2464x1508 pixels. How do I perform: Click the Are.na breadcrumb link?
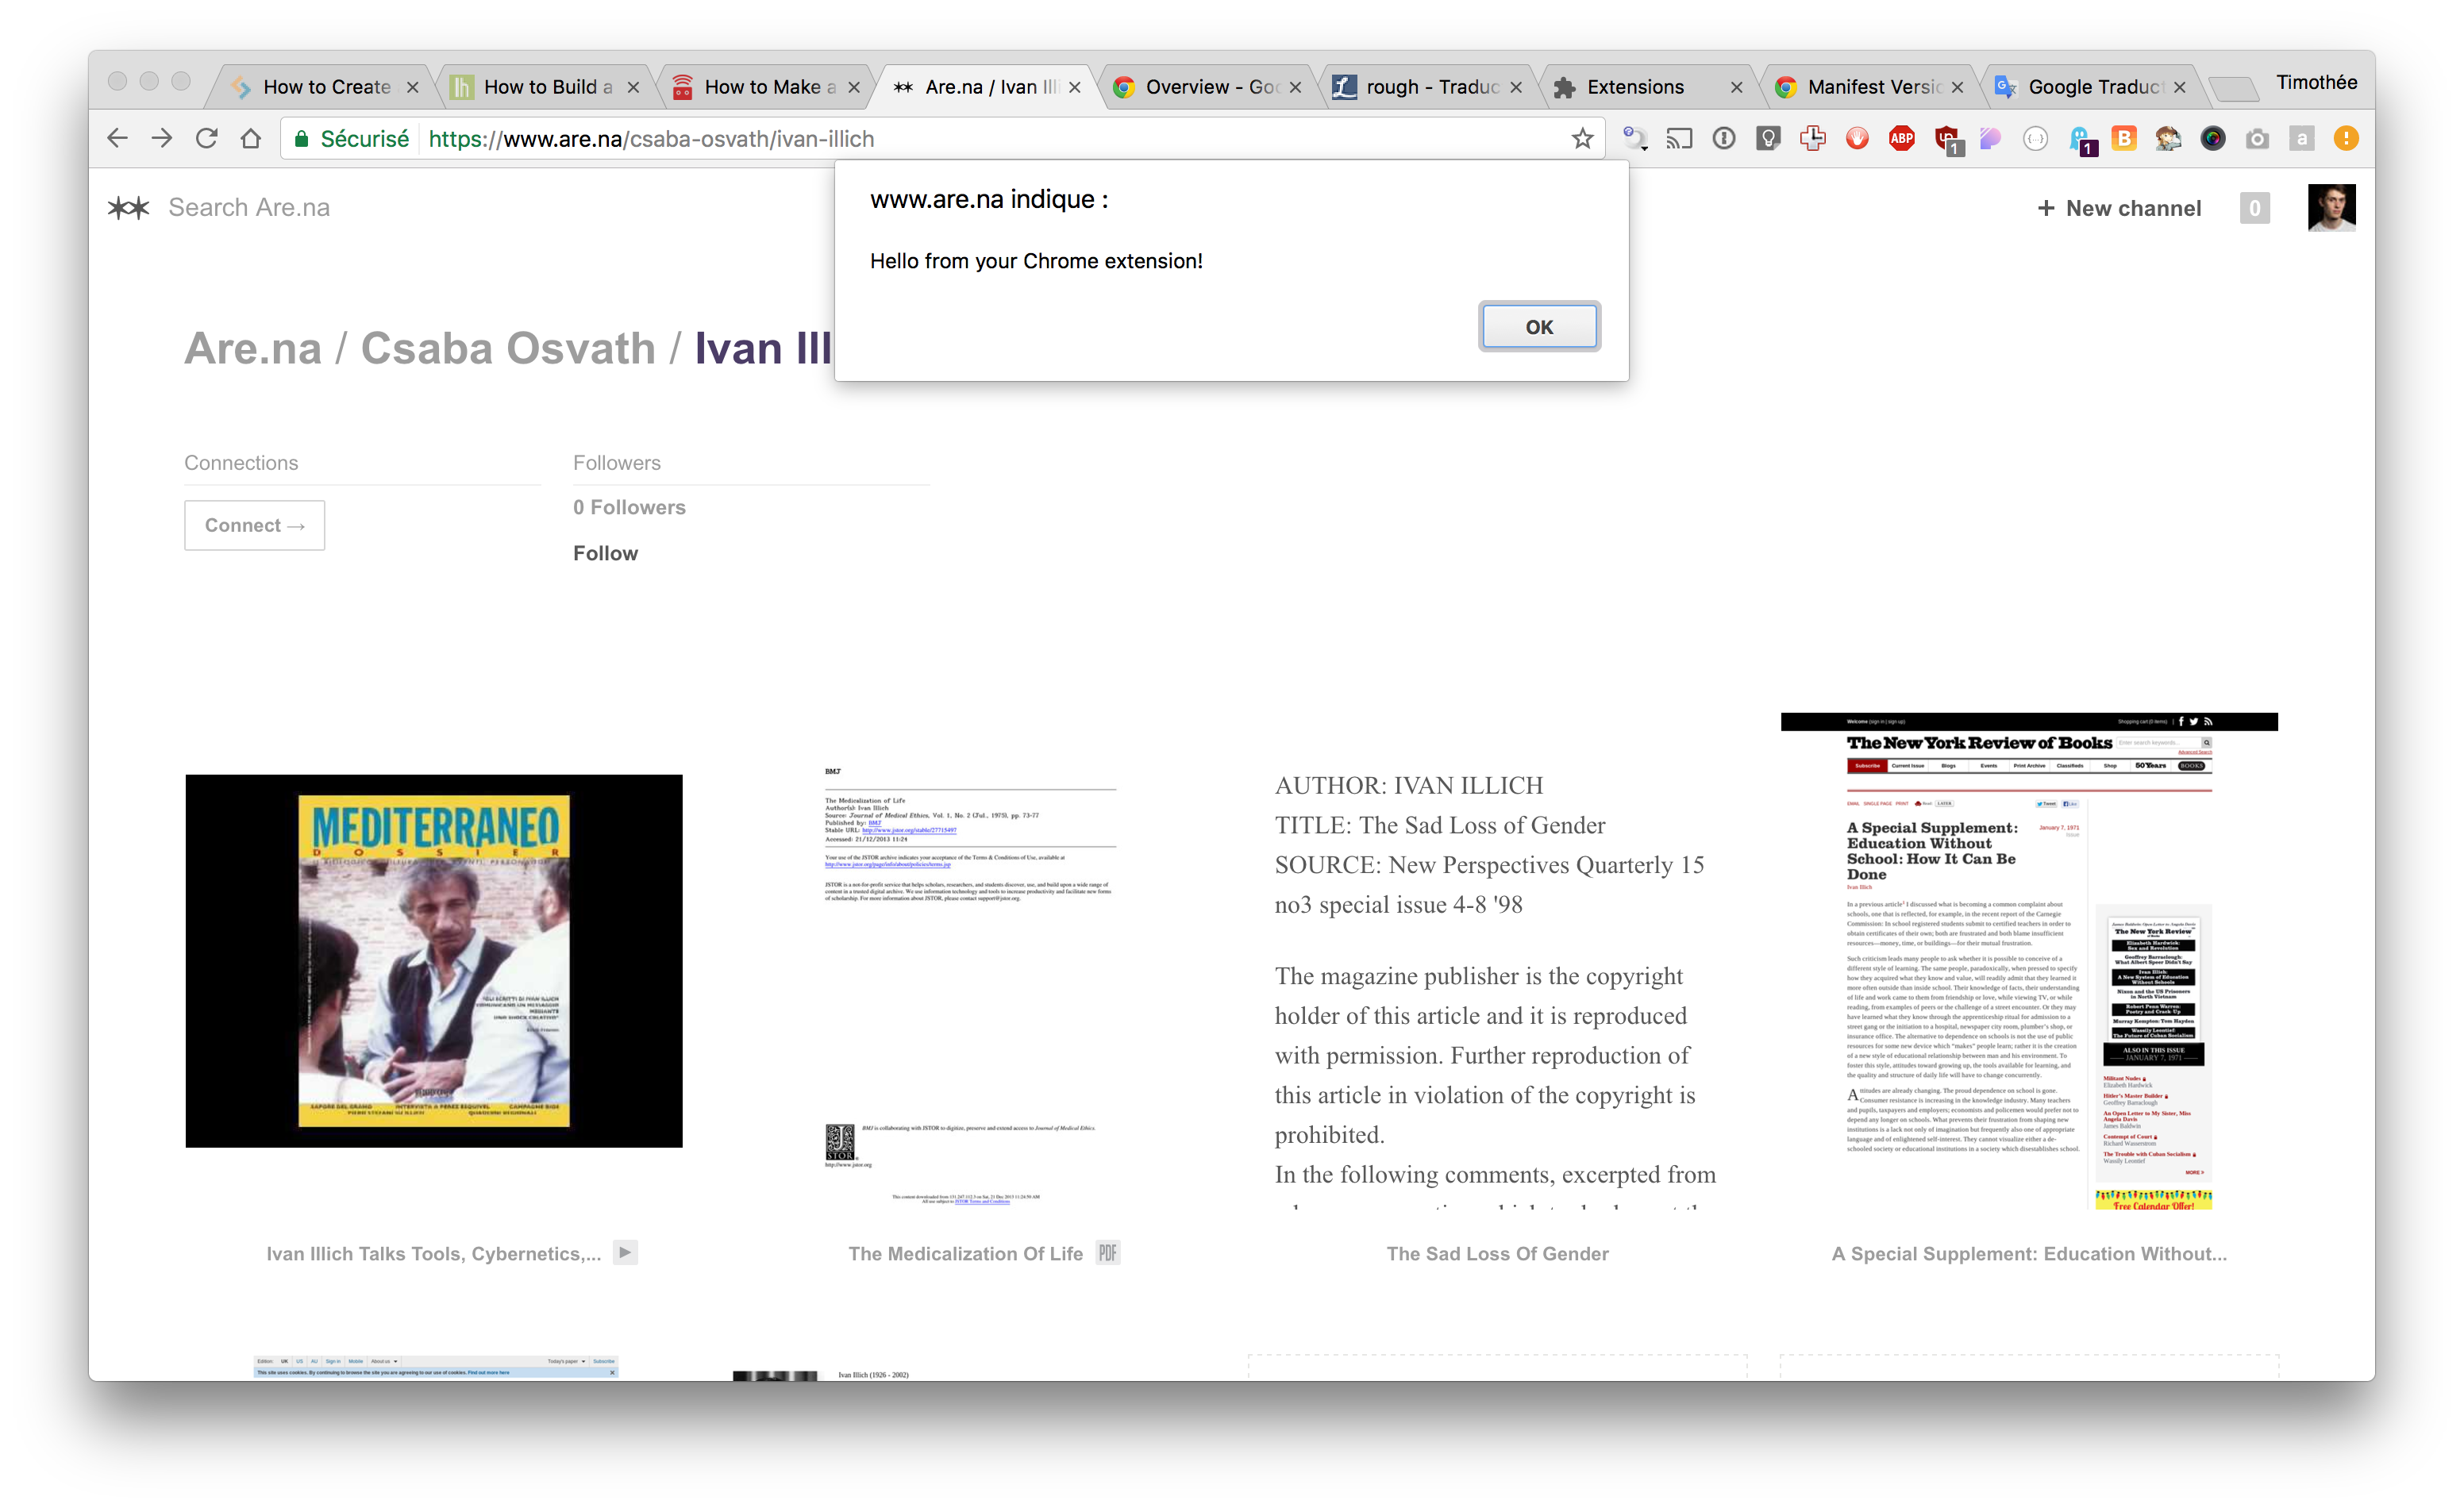click(x=253, y=348)
